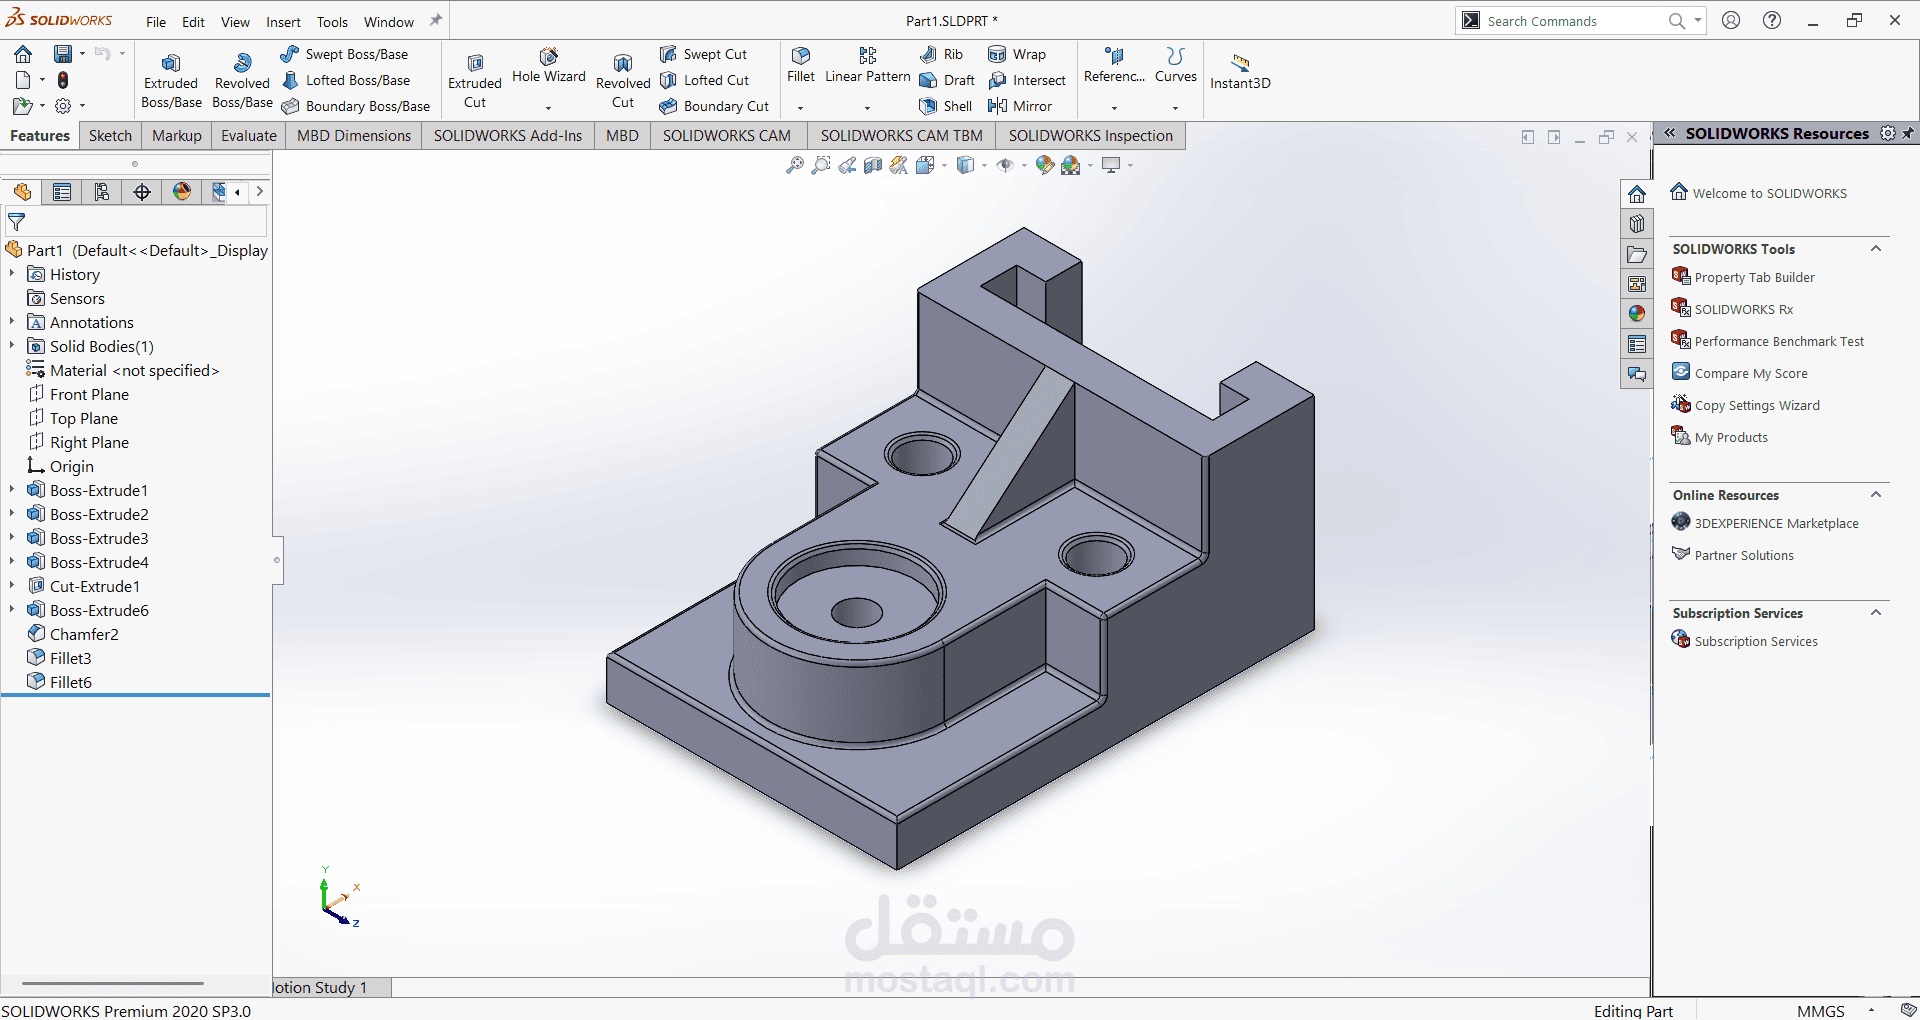Click the Search Commands field

click(x=1570, y=21)
